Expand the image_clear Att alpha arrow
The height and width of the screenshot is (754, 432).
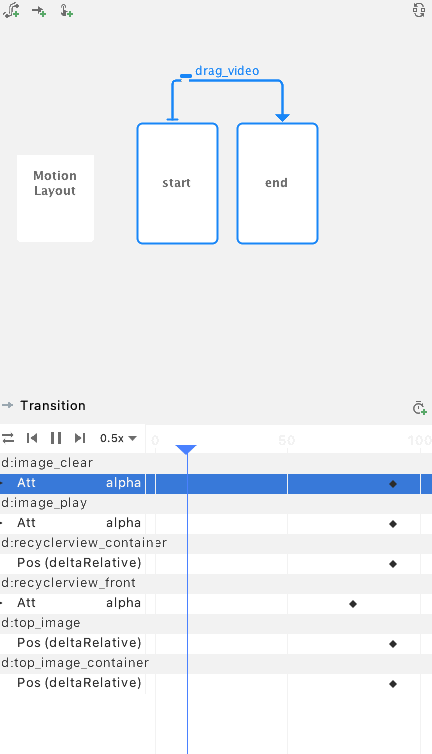tap(2, 483)
